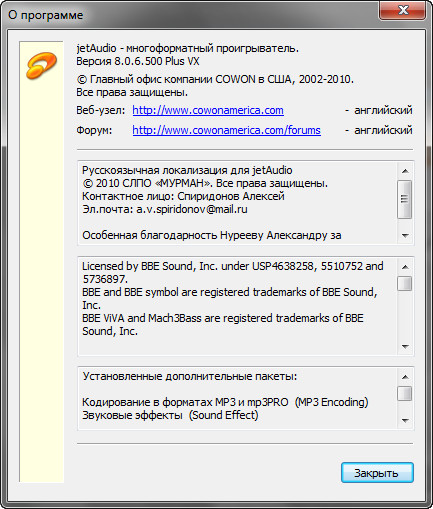Click down arrow in BBE license scrollbar
The width and height of the screenshot is (433, 509).
click(405, 347)
